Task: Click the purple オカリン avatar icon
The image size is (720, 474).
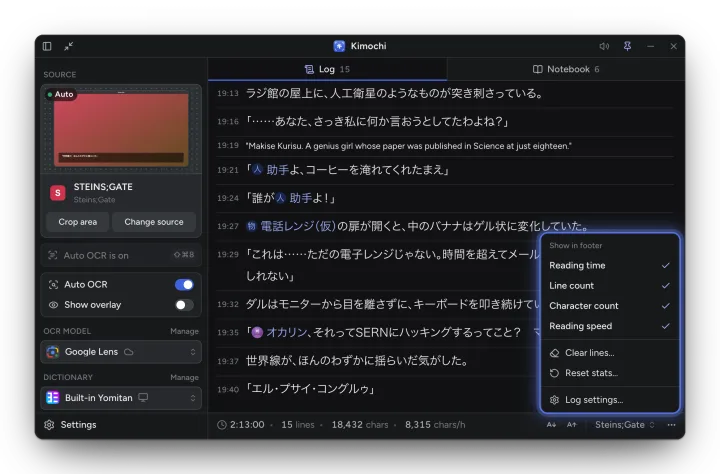Action: (x=258, y=332)
